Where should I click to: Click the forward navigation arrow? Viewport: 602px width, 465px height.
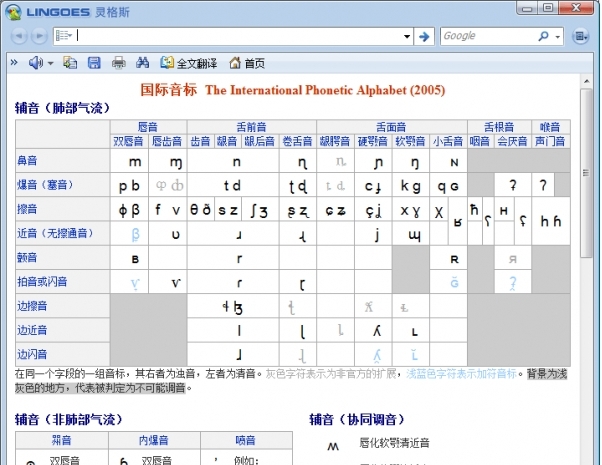click(x=39, y=36)
